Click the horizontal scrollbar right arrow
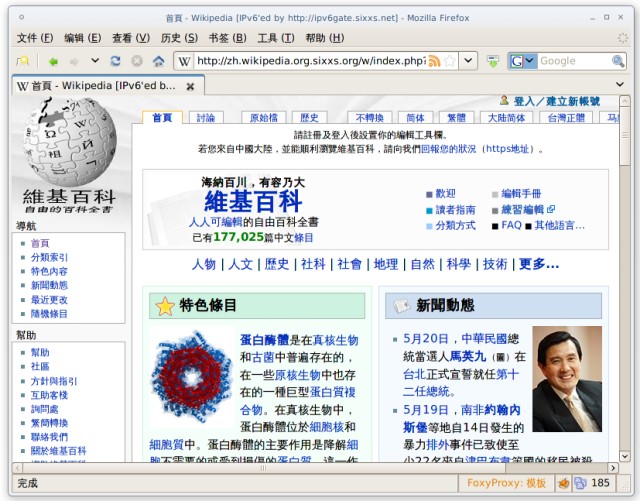This screenshot has height=501, width=640. point(613,468)
